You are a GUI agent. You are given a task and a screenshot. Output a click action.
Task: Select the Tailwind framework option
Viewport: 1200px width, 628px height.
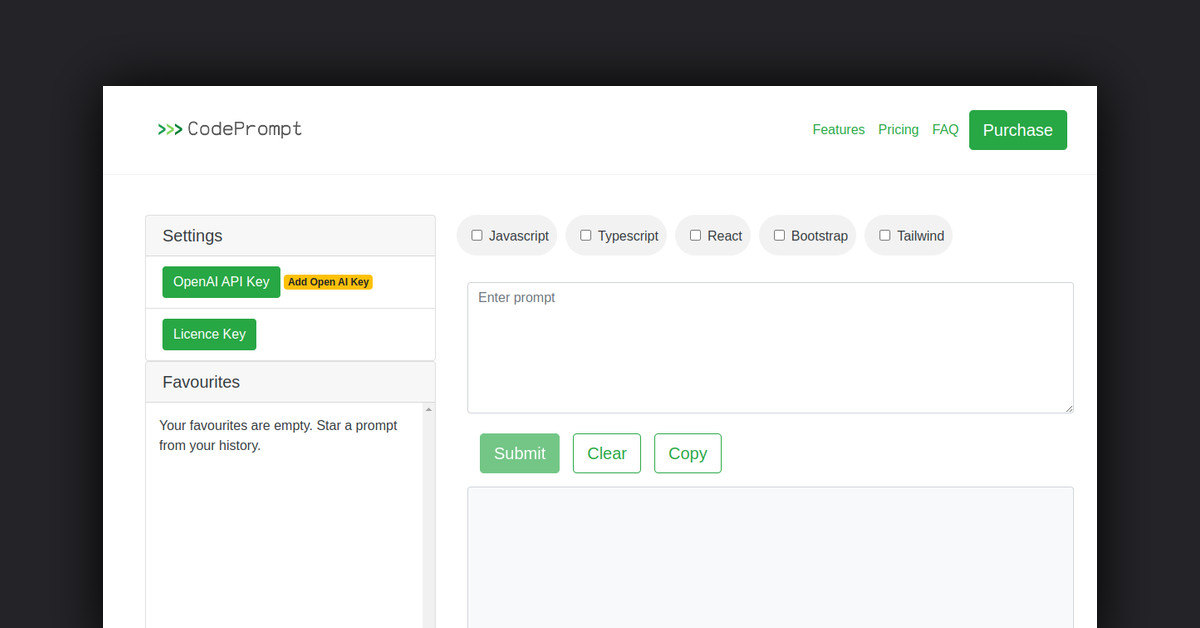(884, 235)
